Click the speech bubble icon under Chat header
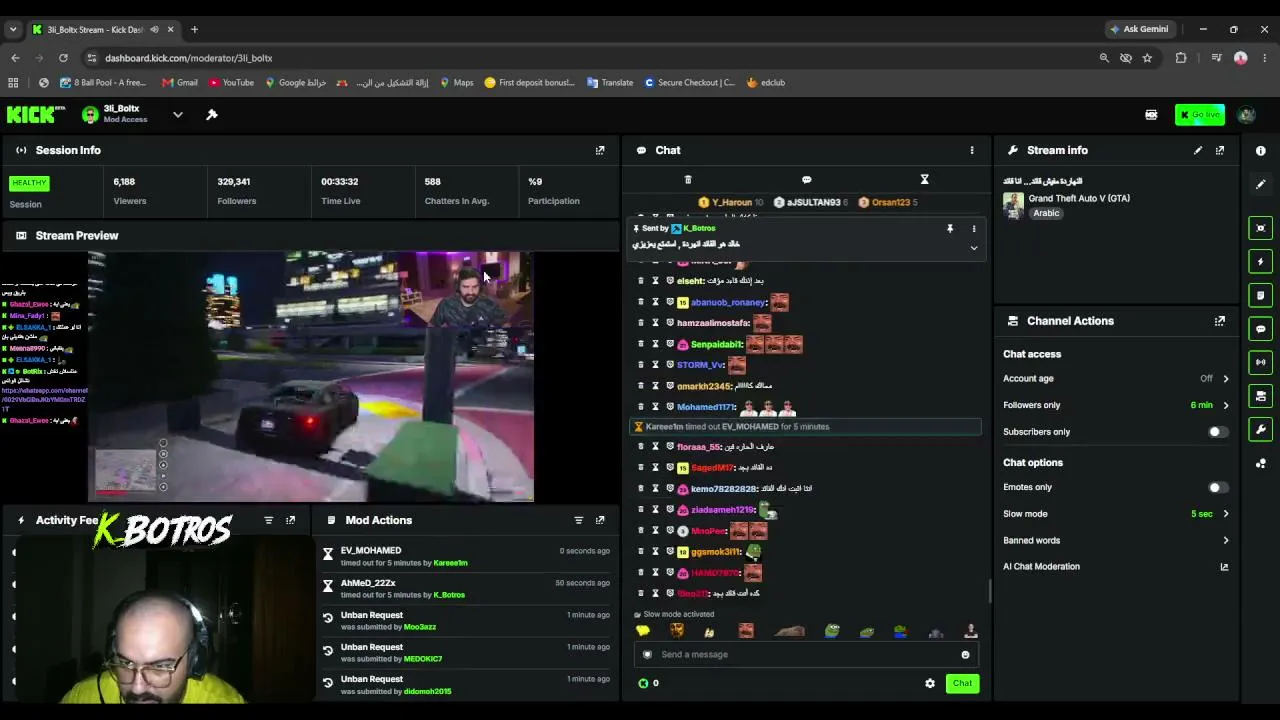 807,180
